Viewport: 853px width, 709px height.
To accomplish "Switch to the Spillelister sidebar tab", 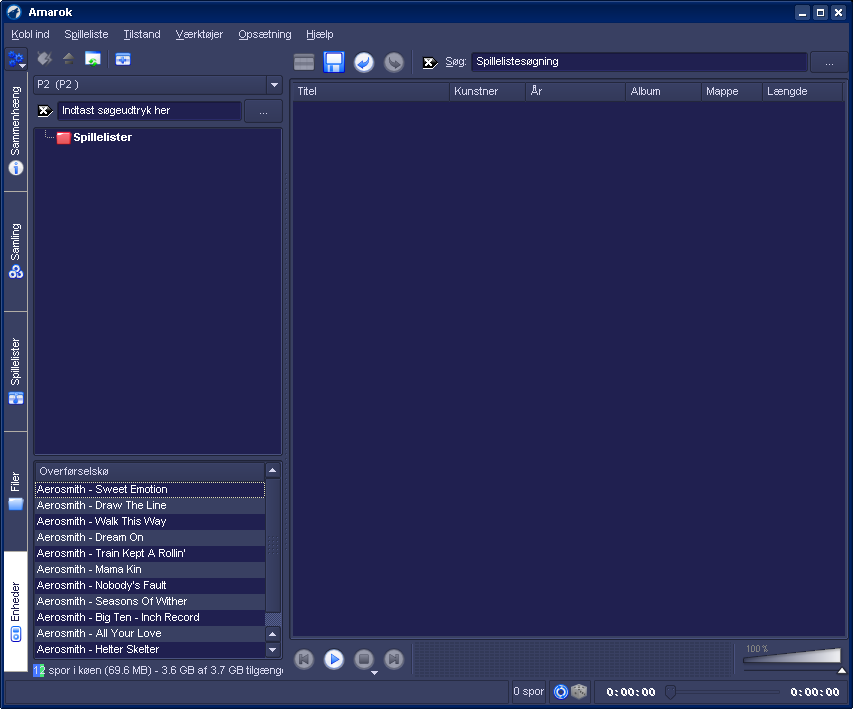I will (x=16, y=372).
